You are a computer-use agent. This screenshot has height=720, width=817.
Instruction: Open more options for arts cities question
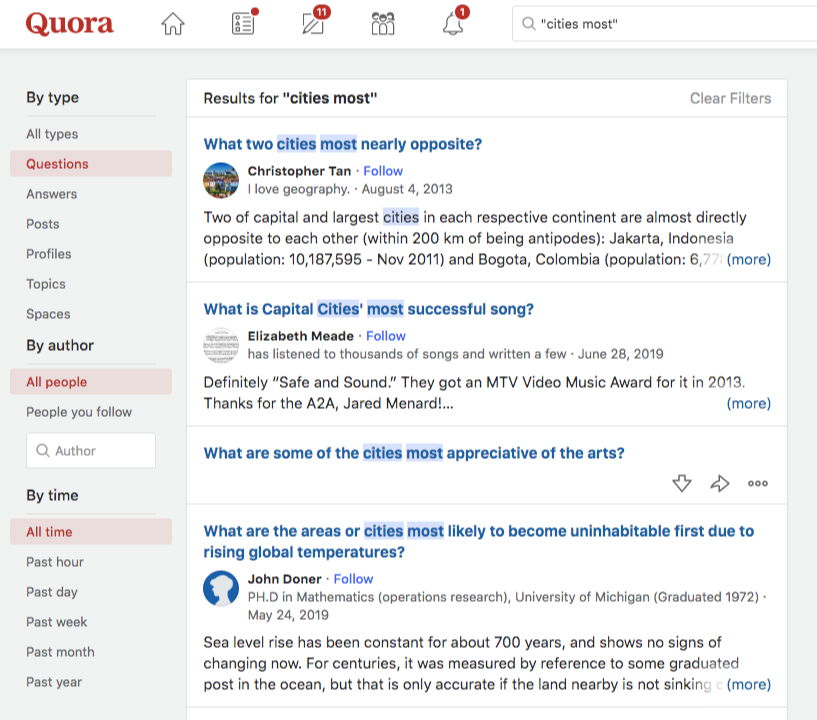(758, 483)
